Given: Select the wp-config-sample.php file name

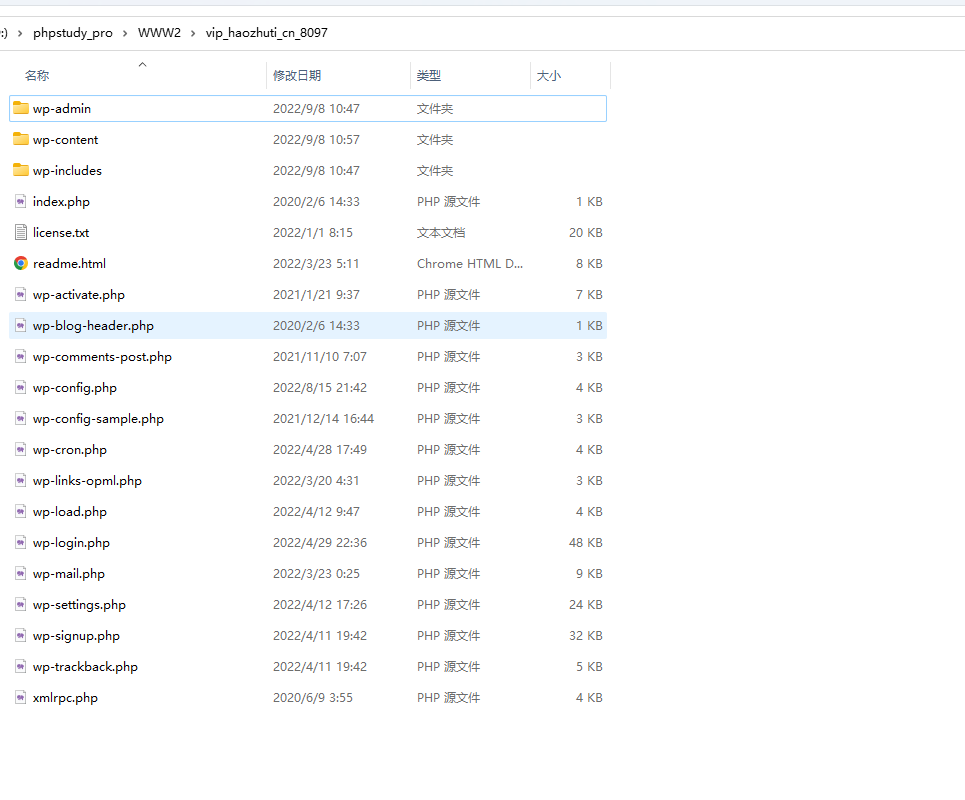Looking at the screenshot, I should 98,418.
